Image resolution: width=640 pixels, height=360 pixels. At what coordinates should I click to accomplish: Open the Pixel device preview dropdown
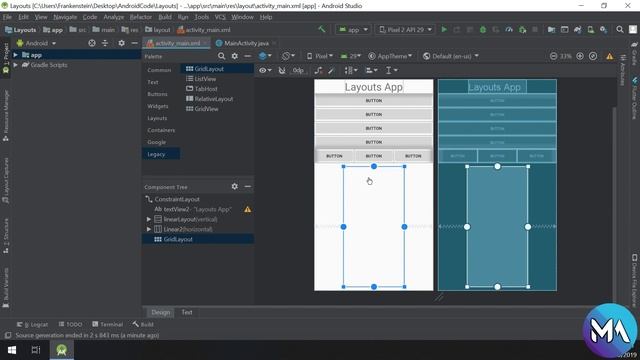(x=320, y=56)
